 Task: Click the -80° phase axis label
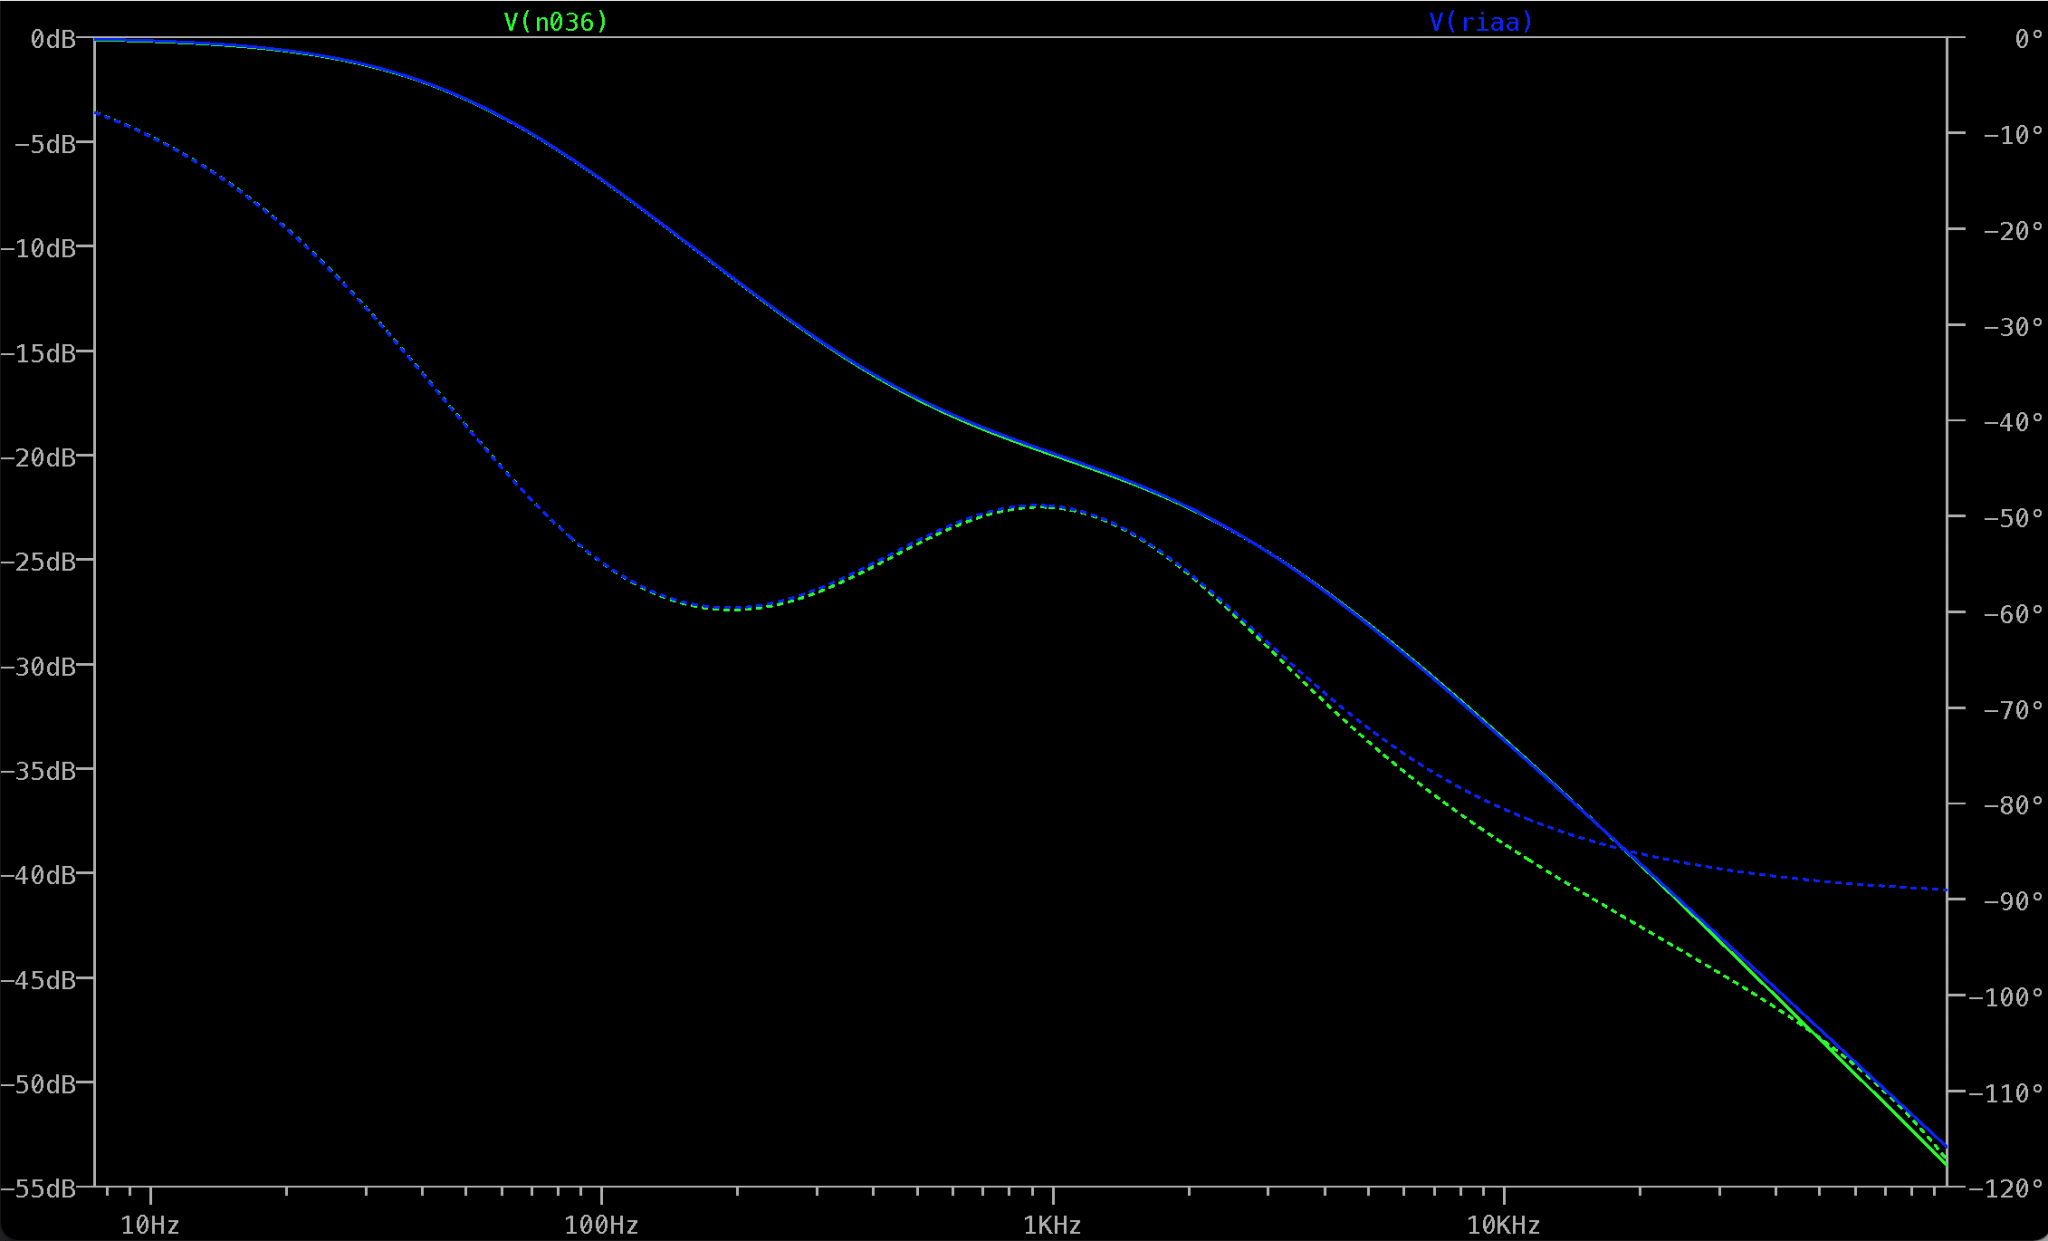pos(2013,805)
